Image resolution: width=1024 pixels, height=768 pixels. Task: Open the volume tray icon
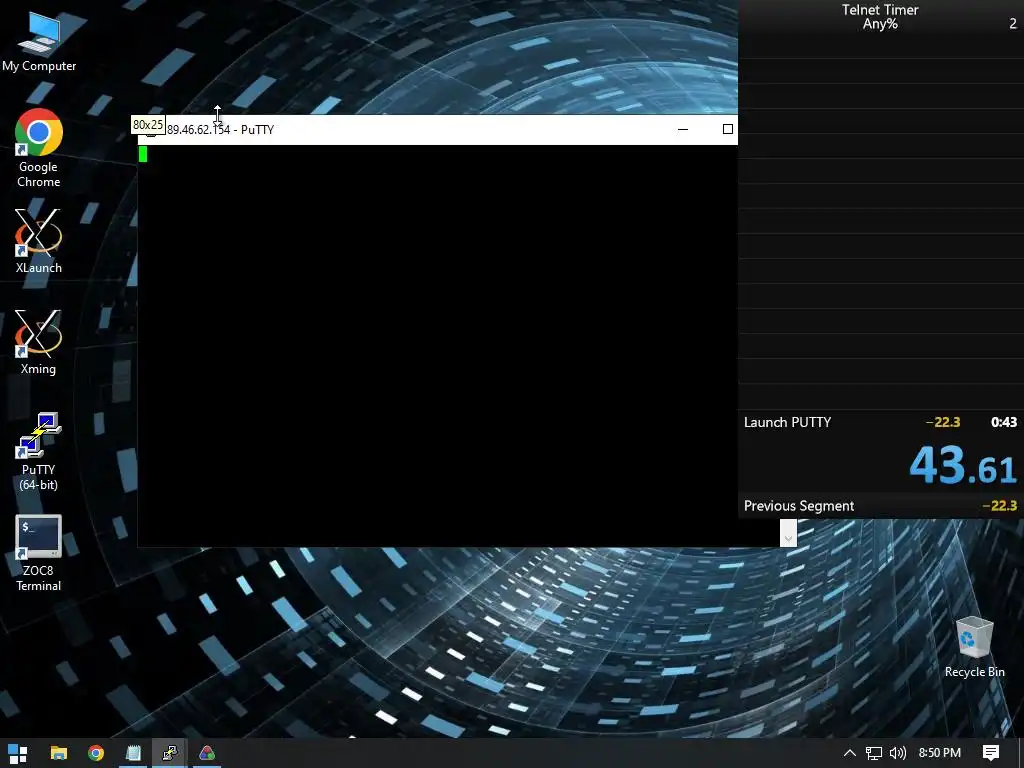898,753
